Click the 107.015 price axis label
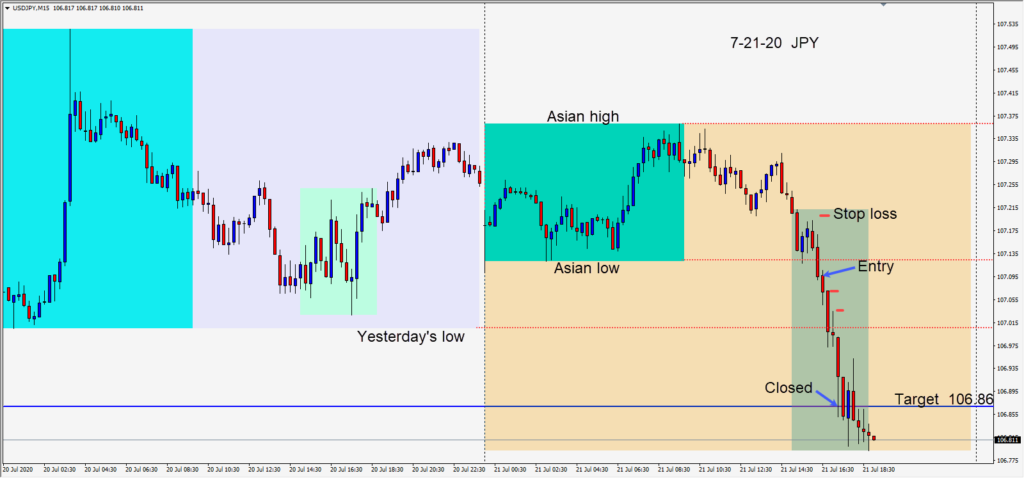The image size is (1024, 478). pyautogui.click(x=1005, y=323)
